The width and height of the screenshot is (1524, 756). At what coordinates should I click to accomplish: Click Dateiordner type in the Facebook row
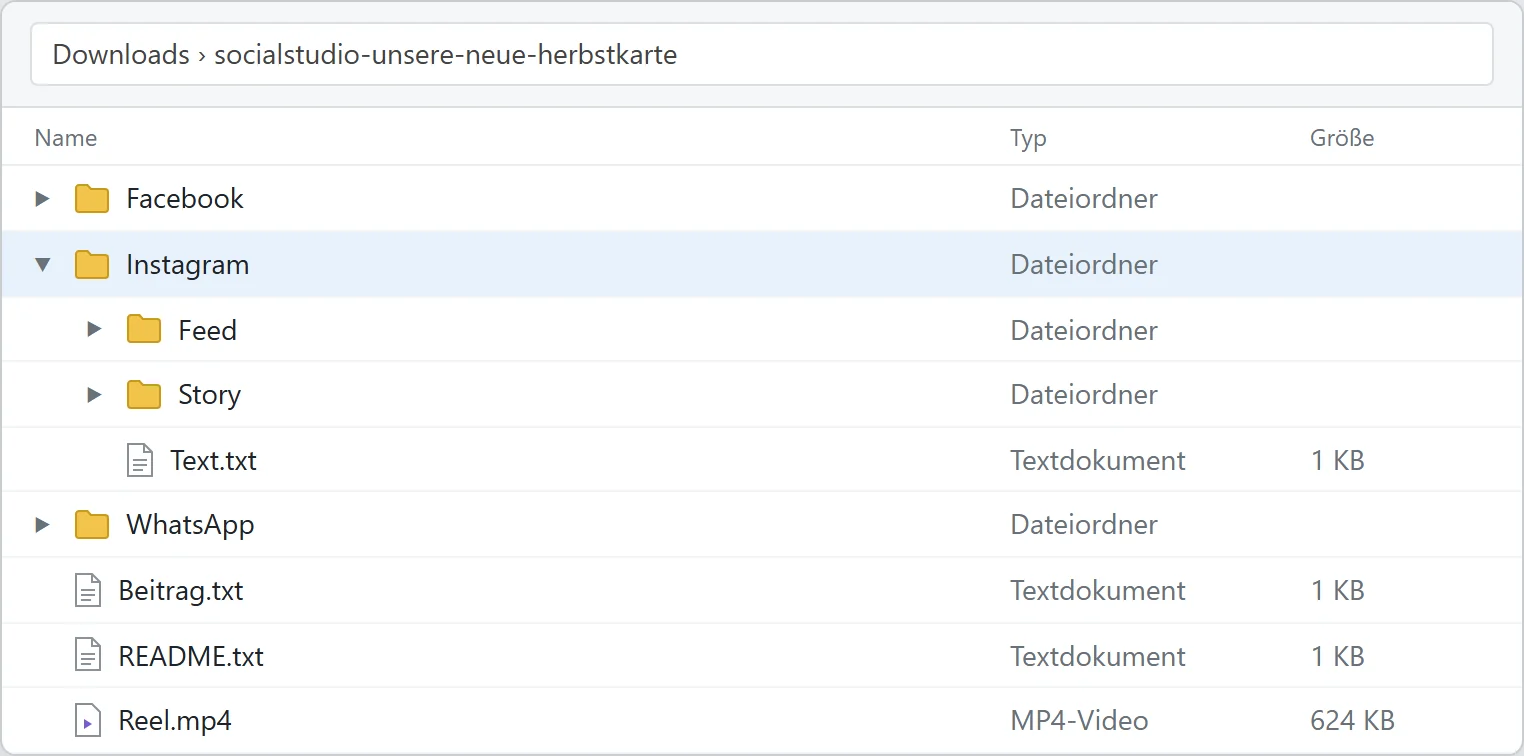click(x=1084, y=199)
